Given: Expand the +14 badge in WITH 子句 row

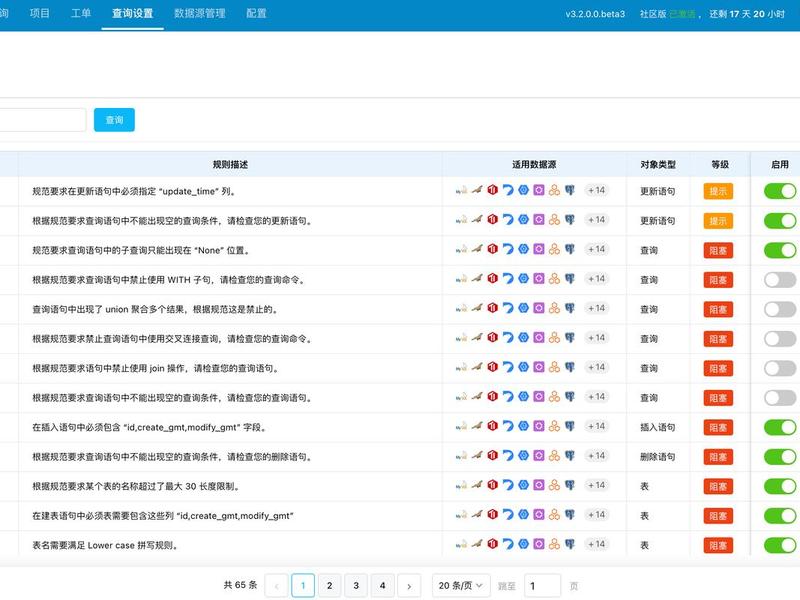Looking at the screenshot, I should point(596,279).
